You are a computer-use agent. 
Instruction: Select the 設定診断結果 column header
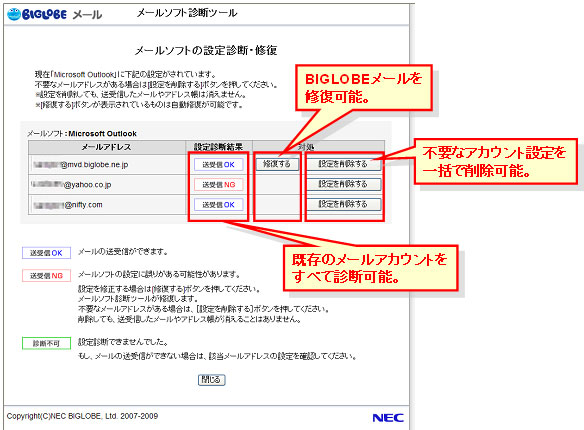pos(219,147)
